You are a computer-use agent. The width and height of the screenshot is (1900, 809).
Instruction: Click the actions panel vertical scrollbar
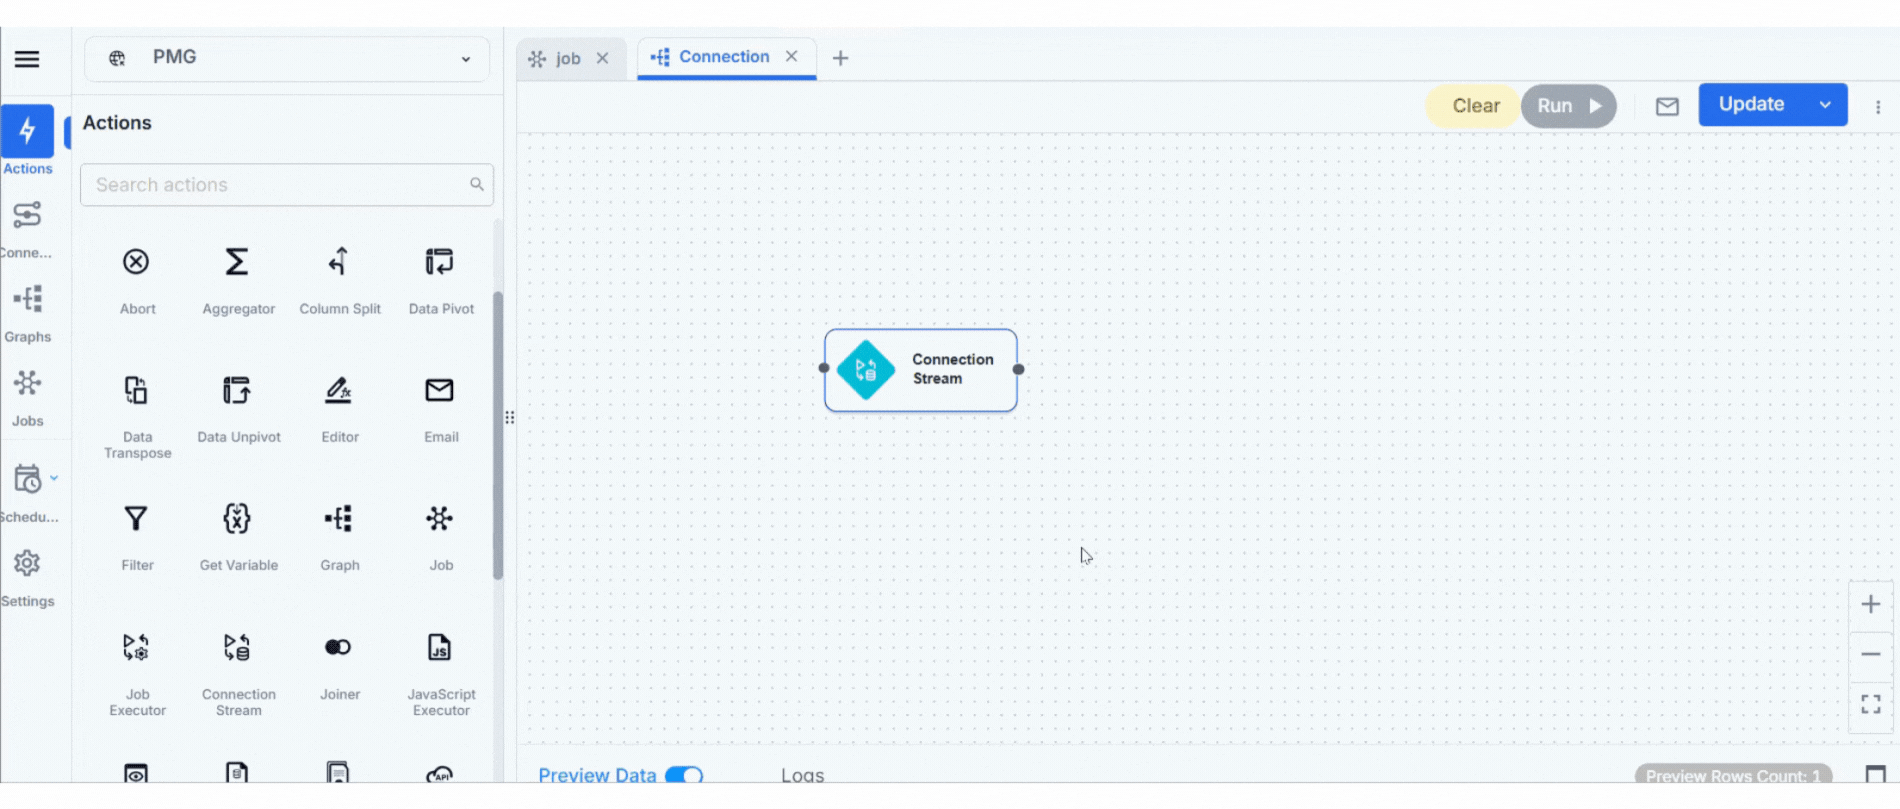[x=497, y=435]
